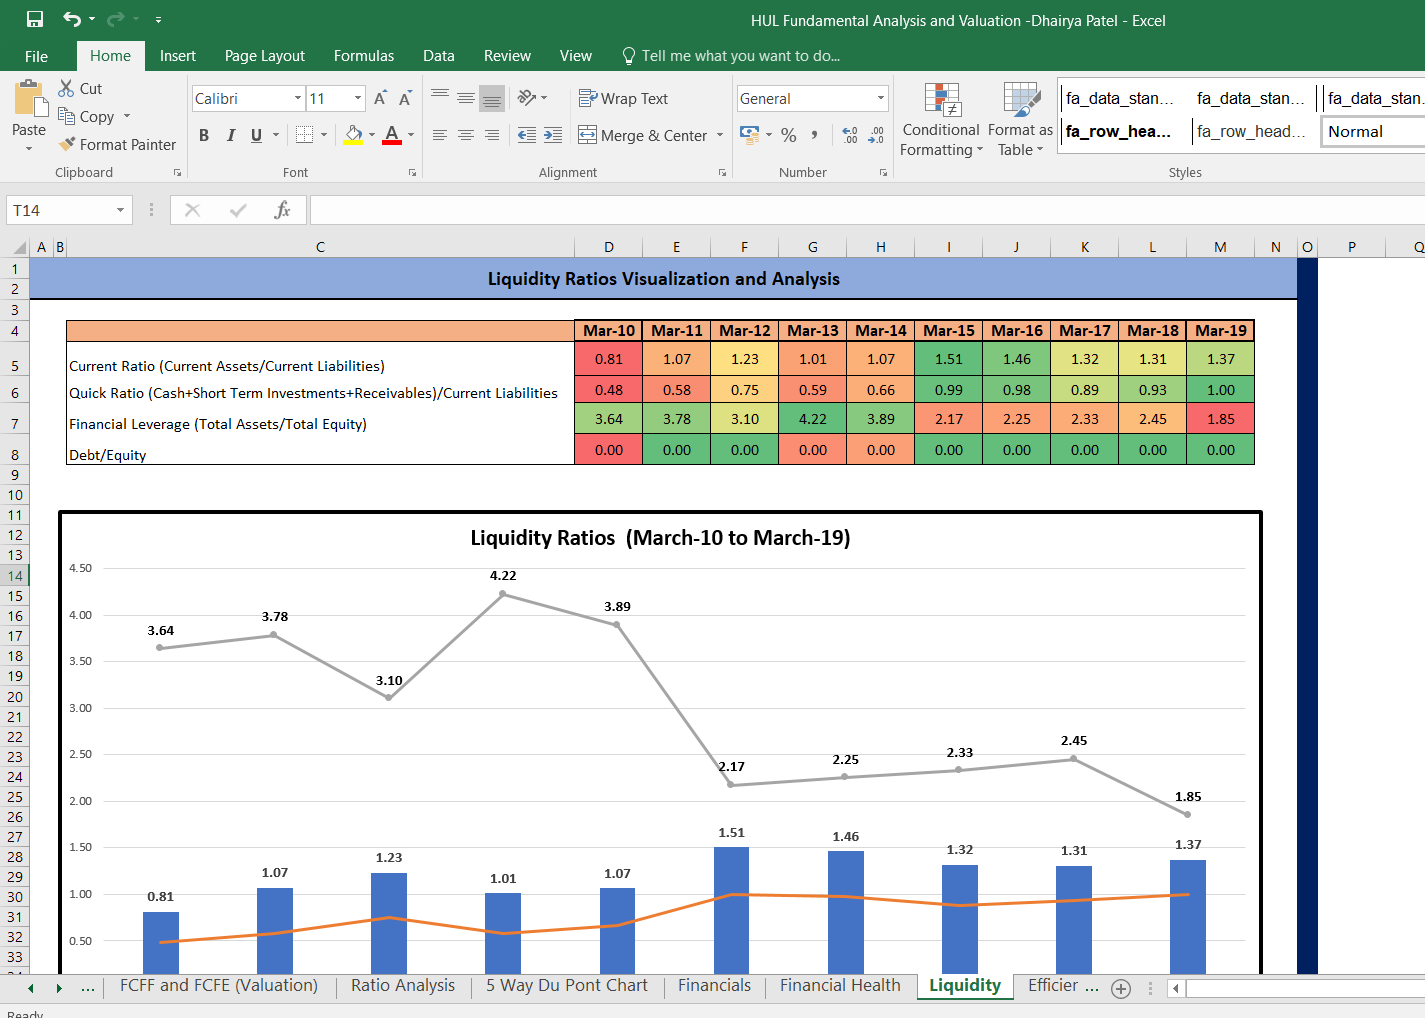Click the Redo arrow icon
1425x1018 pixels.
(x=115, y=19)
